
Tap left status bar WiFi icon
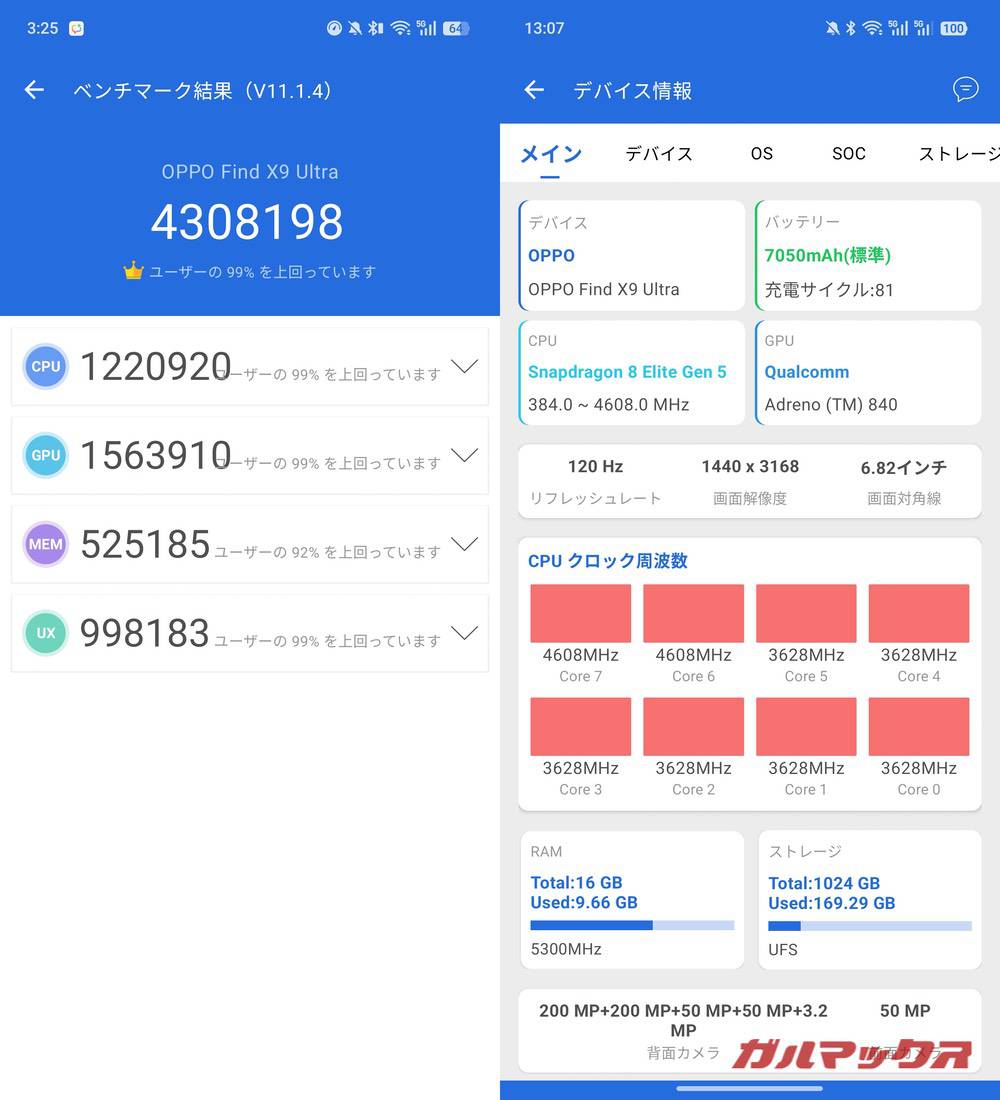[x=401, y=28]
